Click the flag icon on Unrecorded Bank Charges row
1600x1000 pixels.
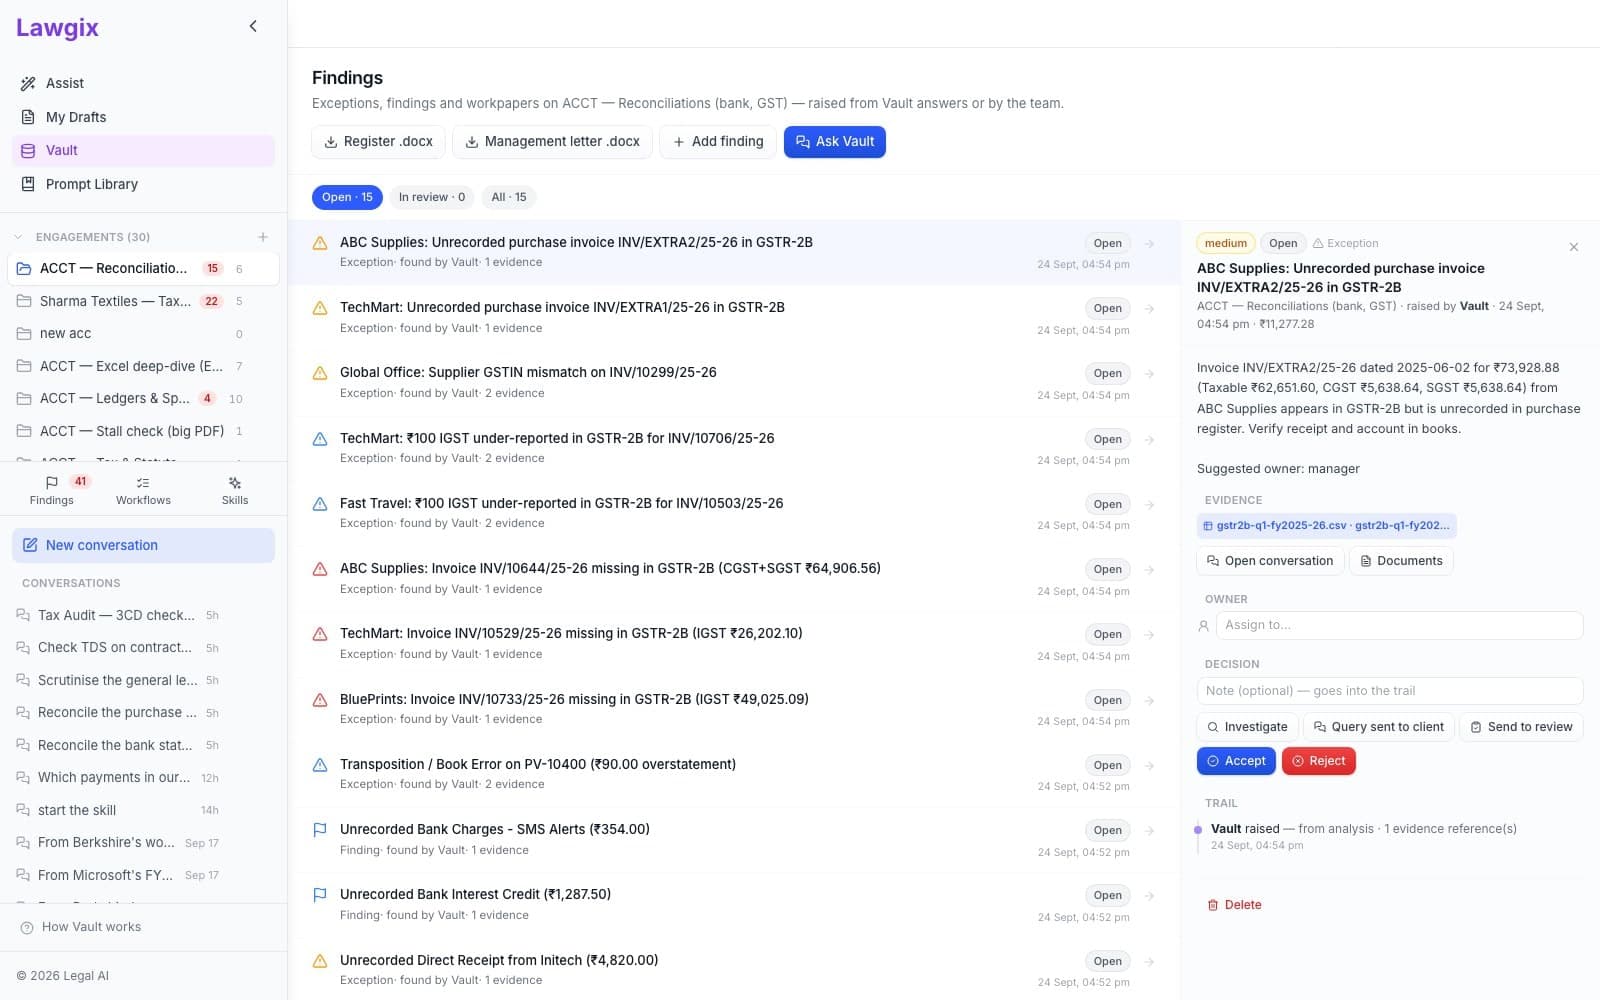320,830
